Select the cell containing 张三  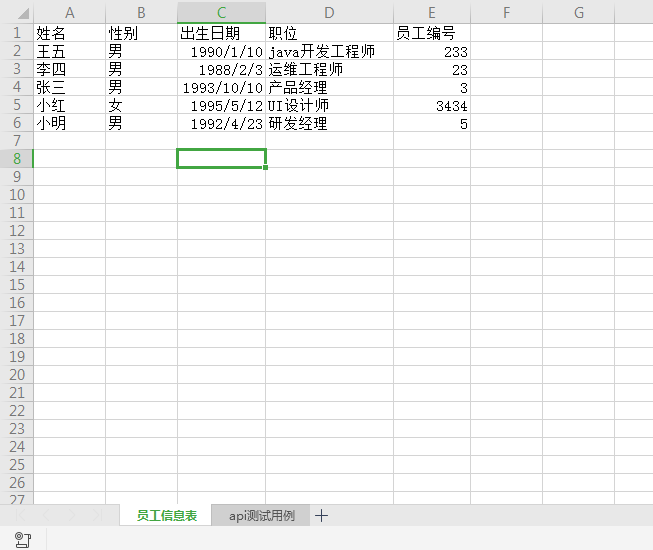pos(70,87)
